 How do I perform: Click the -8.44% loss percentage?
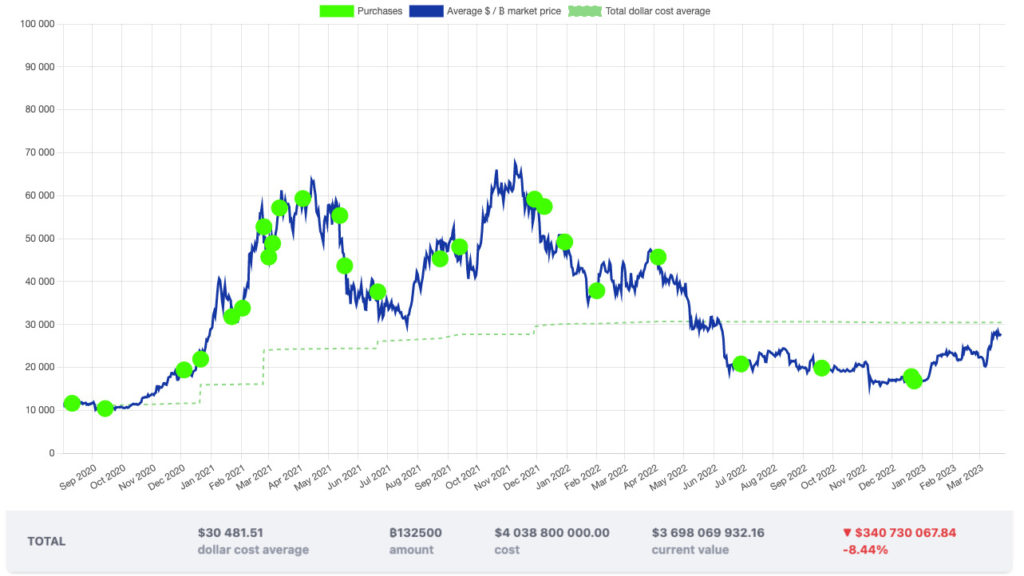click(x=865, y=549)
